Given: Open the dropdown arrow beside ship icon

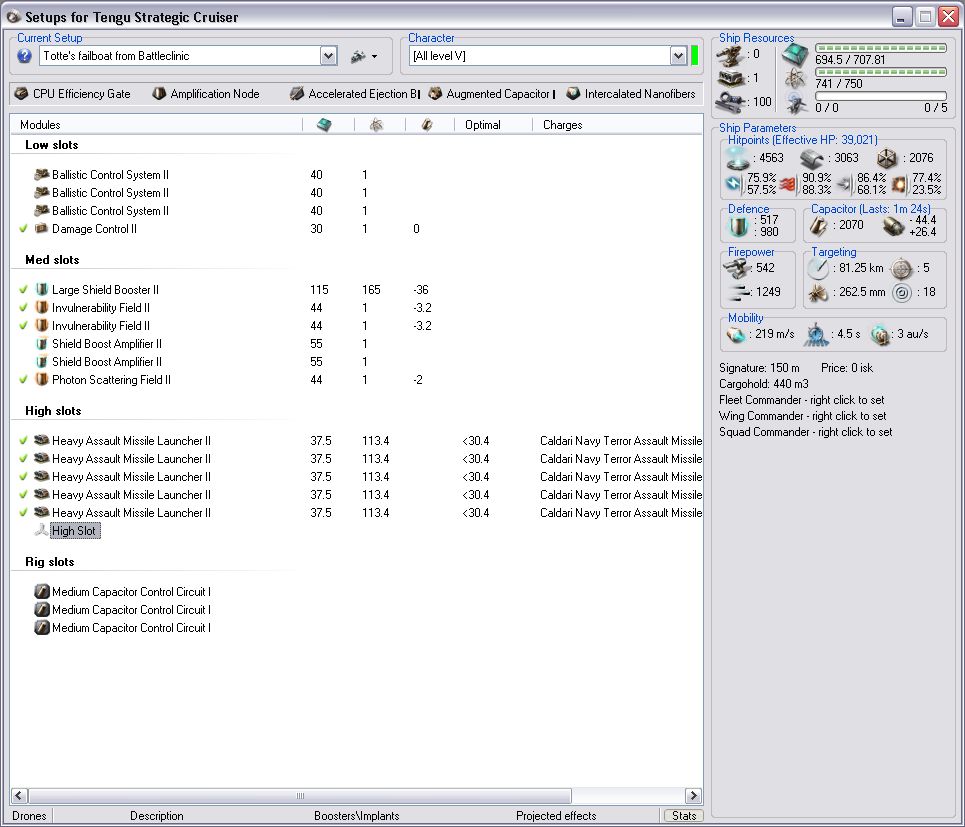Looking at the screenshot, I should pos(374,57).
